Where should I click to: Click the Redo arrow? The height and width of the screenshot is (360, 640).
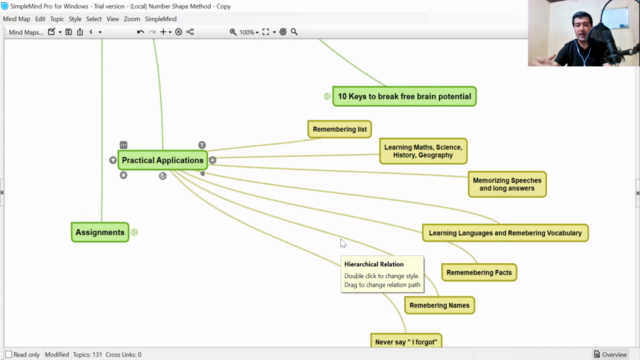(x=152, y=32)
